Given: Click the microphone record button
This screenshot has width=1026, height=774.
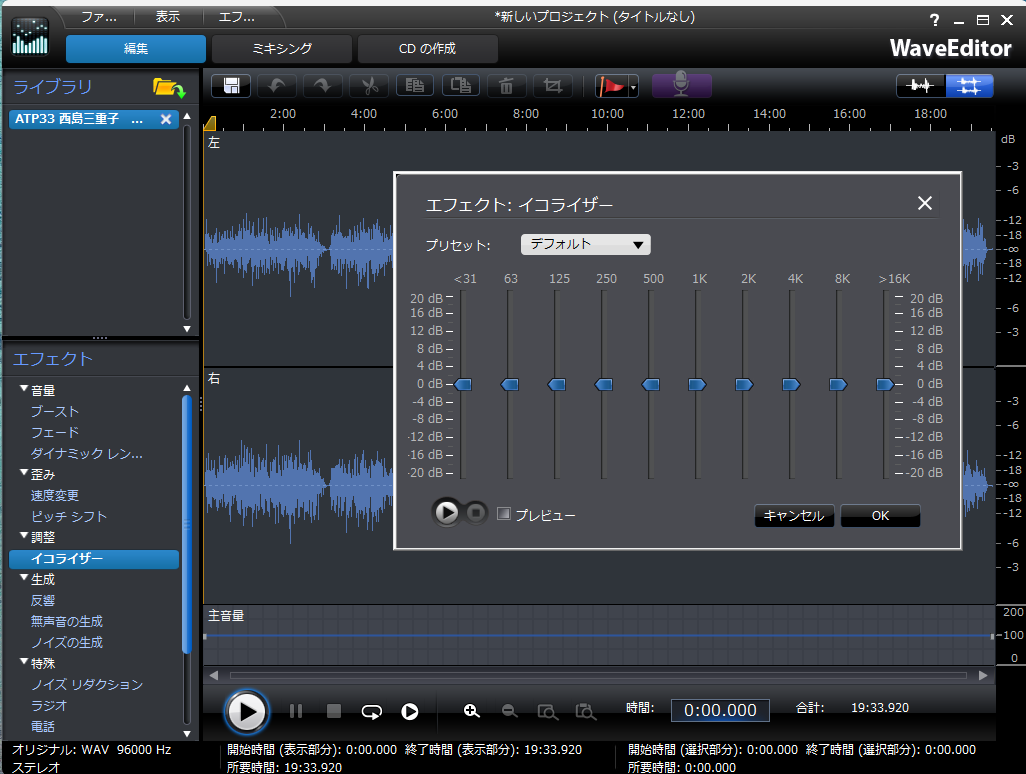Looking at the screenshot, I should coord(681,86).
